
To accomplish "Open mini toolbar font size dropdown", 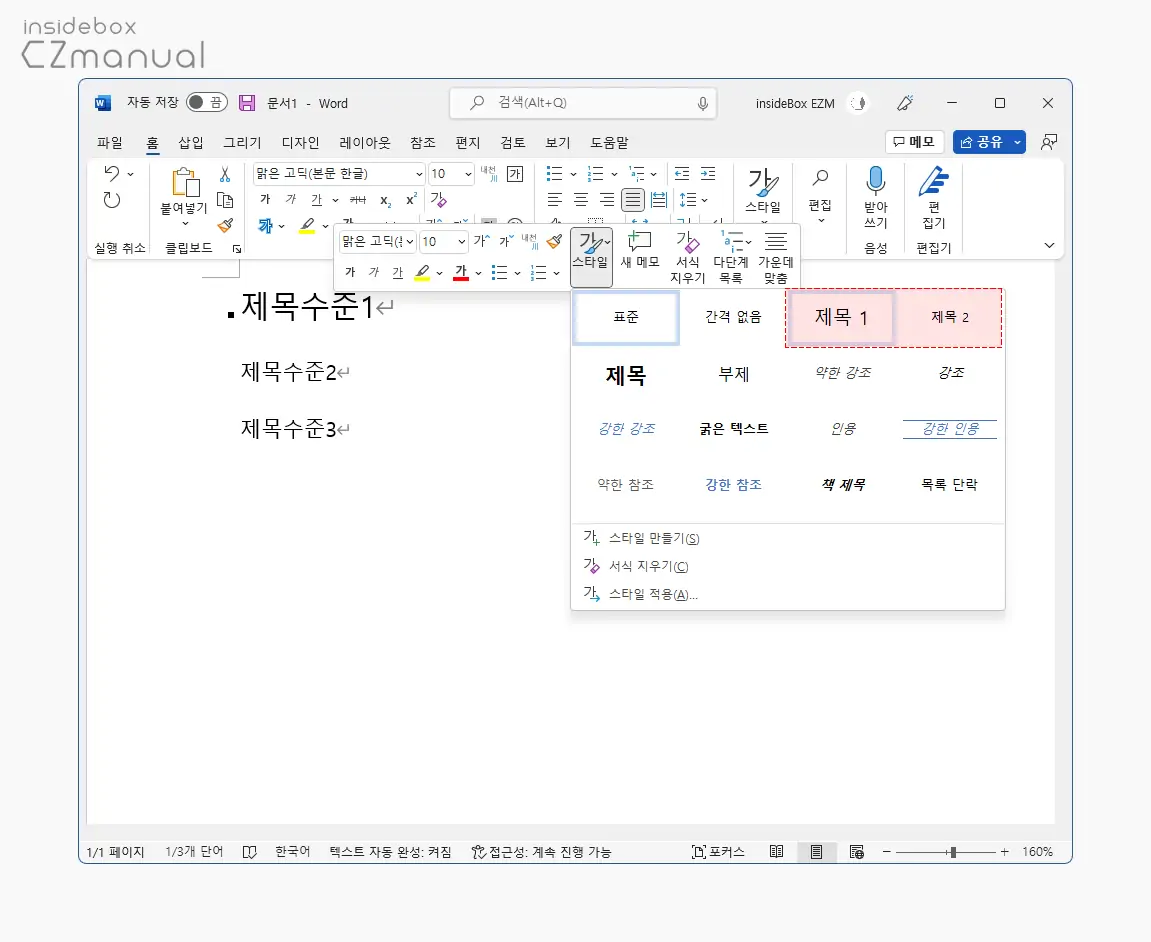I will pos(462,241).
